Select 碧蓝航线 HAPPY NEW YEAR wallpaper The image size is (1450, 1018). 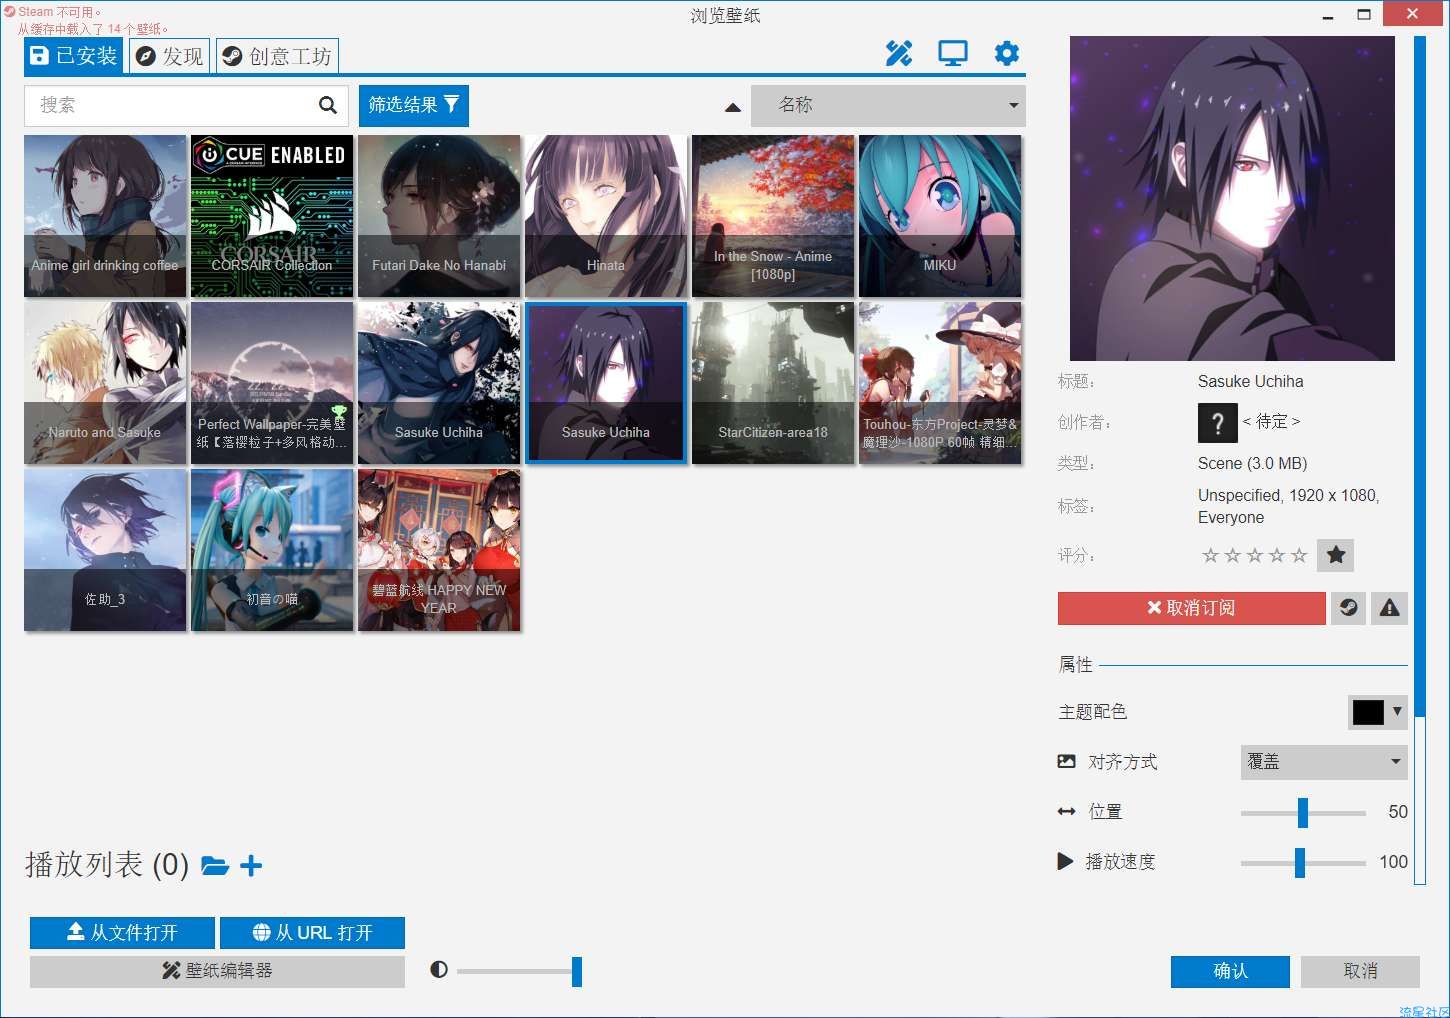(x=439, y=550)
